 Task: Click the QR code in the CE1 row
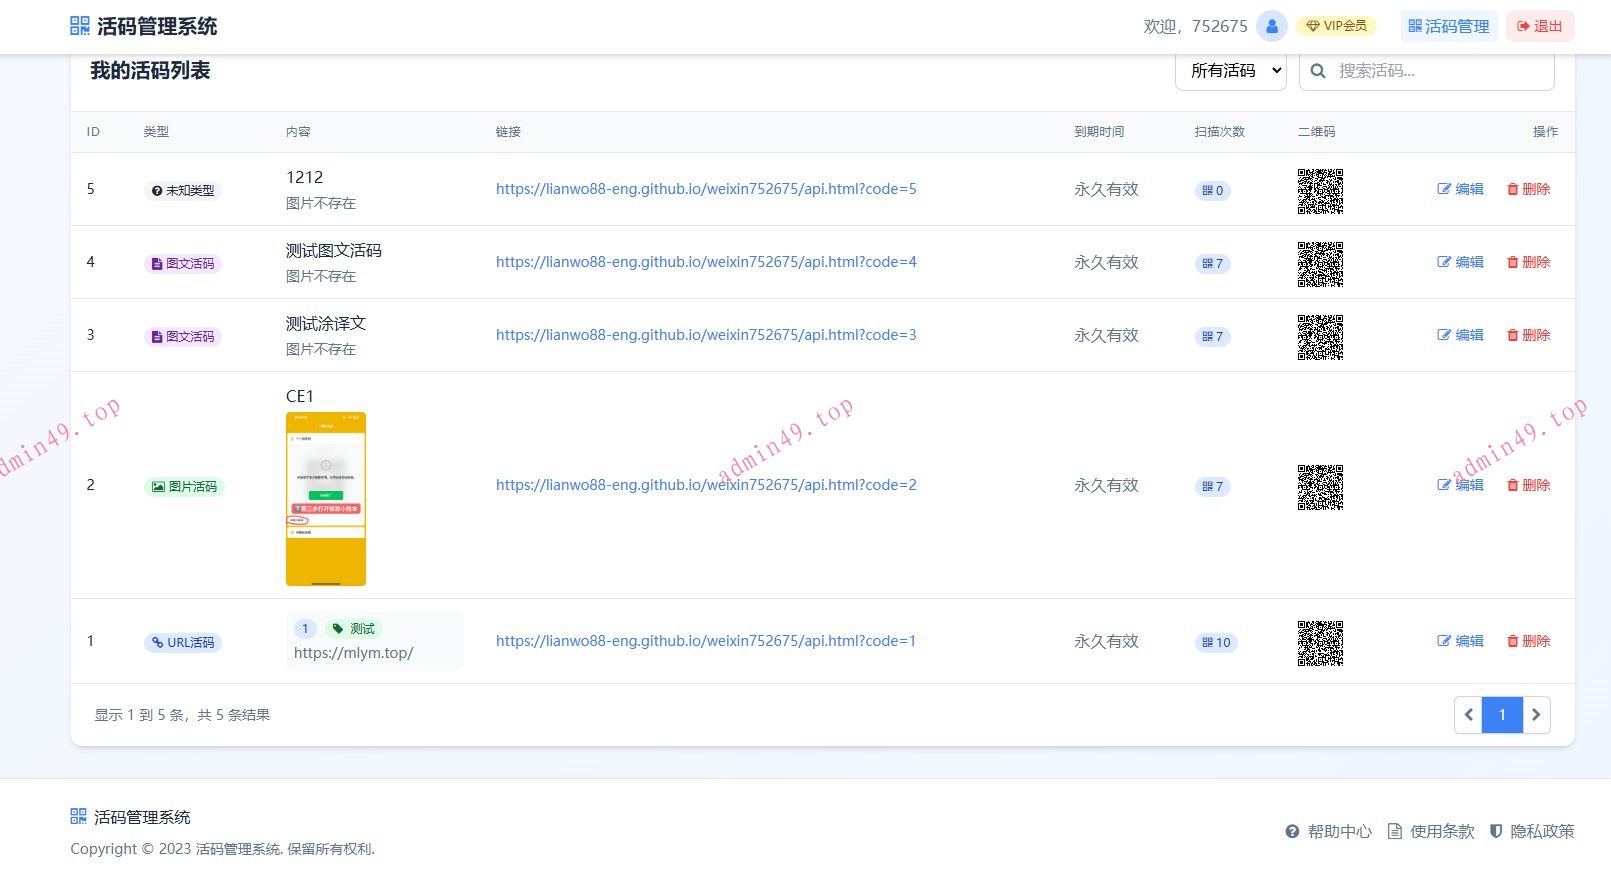coord(1320,487)
